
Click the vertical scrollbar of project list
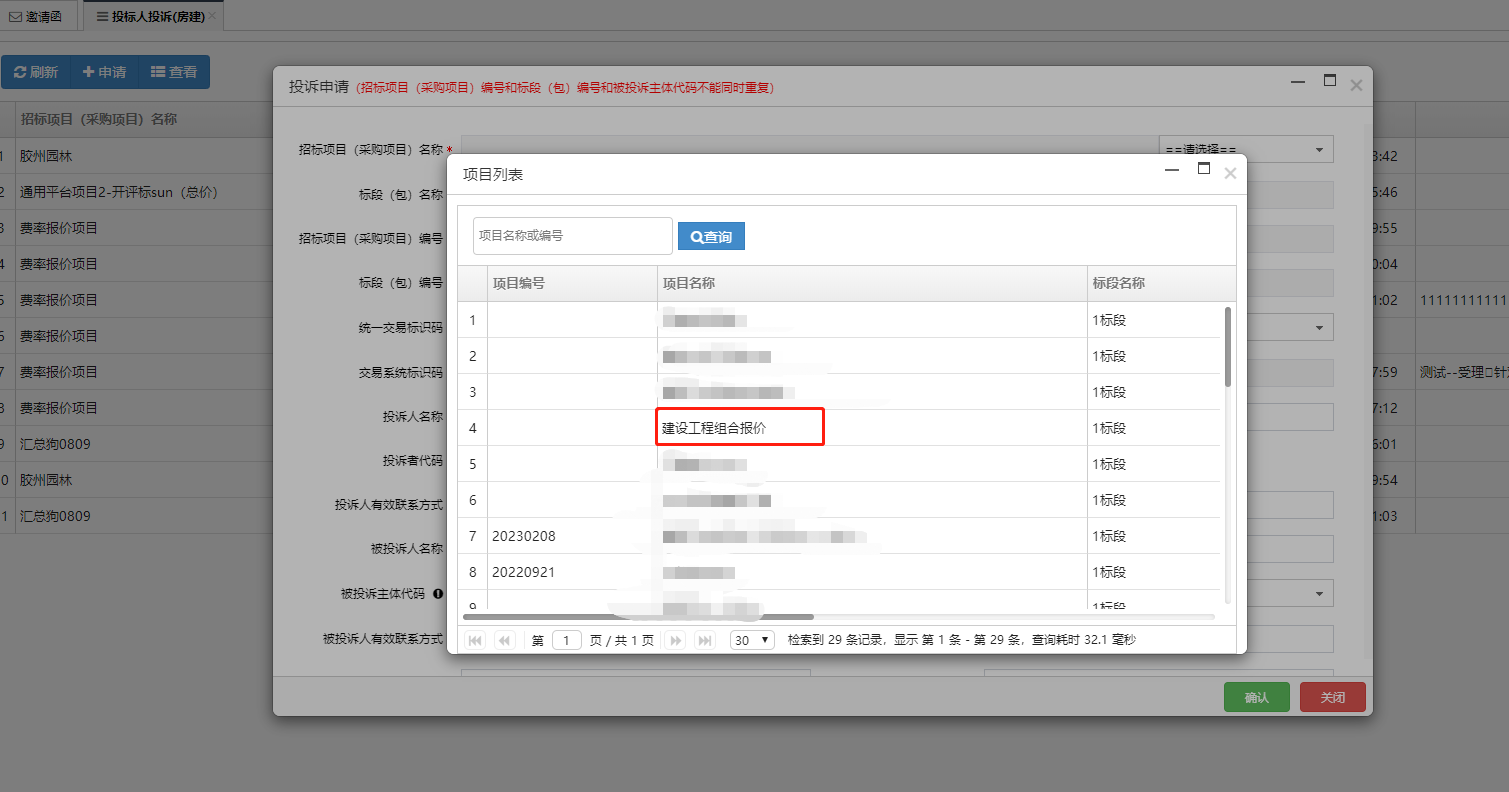pyautogui.click(x=1228, y=347)
